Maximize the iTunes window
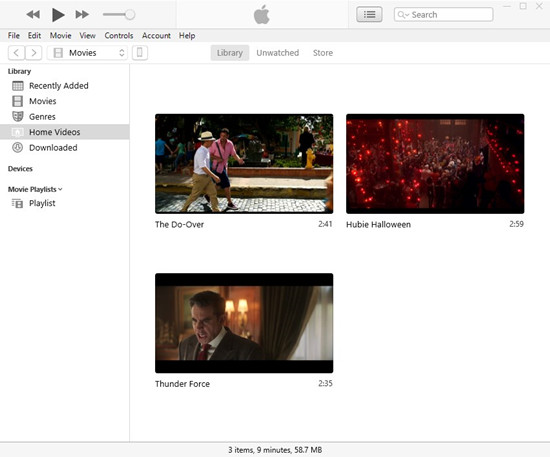Screen dimensions: 550x457 tap(523, 6)
